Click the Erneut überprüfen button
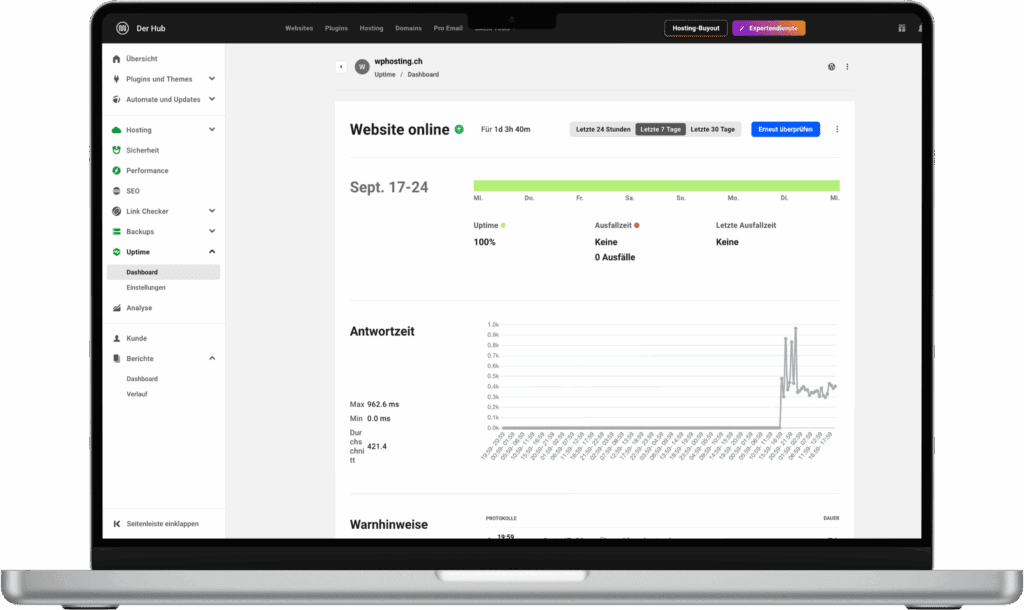Viewport: 1024px width, 610px height. pos(785,129)
